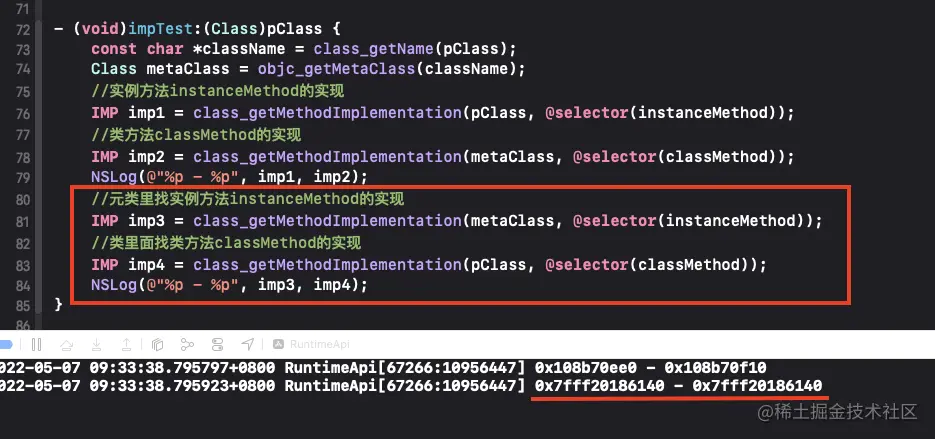Click console timestamp 09:33:38.795923+0800
Viewport: 935px width, 439px height.
click(182, 386)
